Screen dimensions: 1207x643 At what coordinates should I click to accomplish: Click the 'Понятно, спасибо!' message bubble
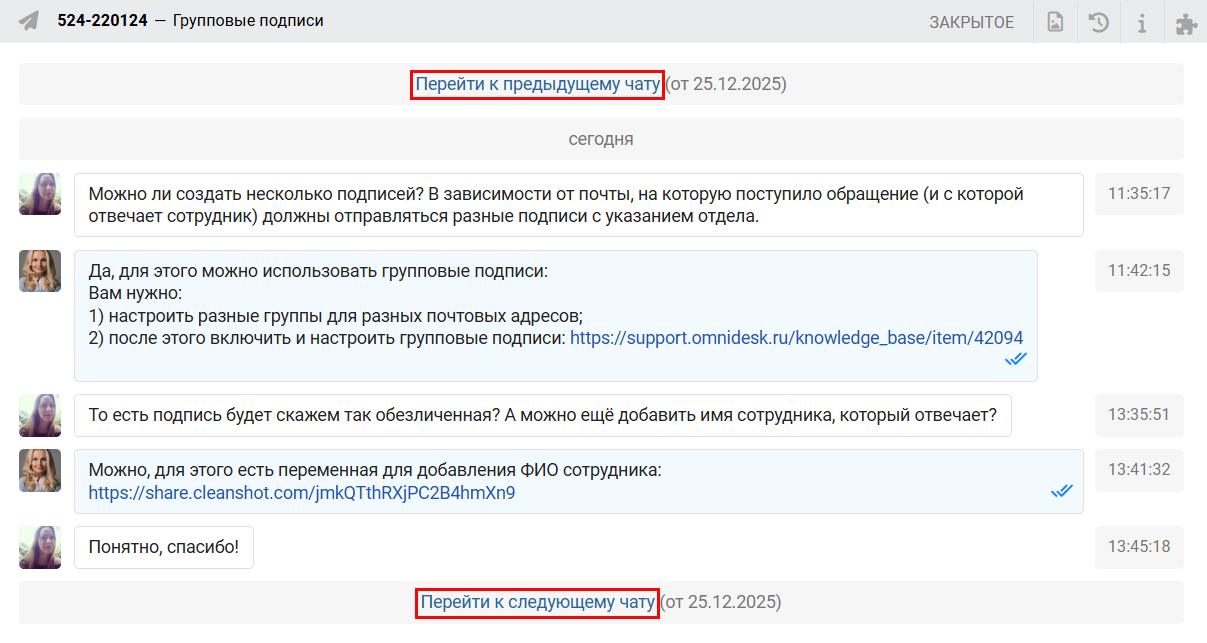pos(164,548)
